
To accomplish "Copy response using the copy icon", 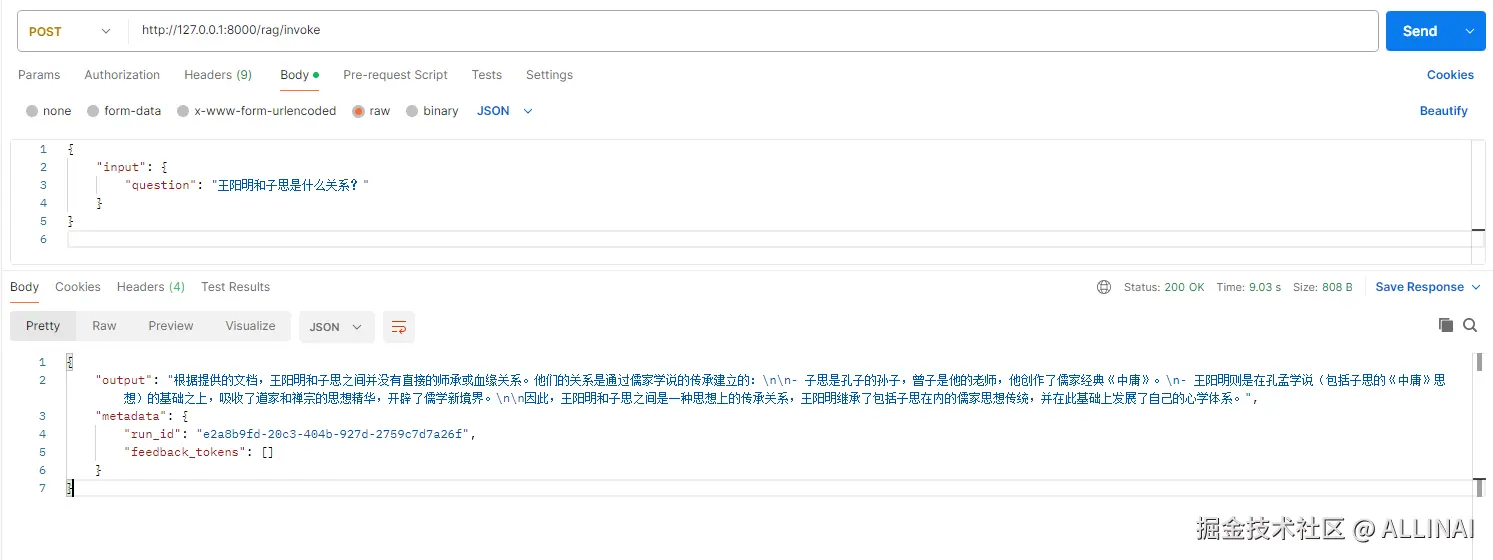I will coord(1446,325).
